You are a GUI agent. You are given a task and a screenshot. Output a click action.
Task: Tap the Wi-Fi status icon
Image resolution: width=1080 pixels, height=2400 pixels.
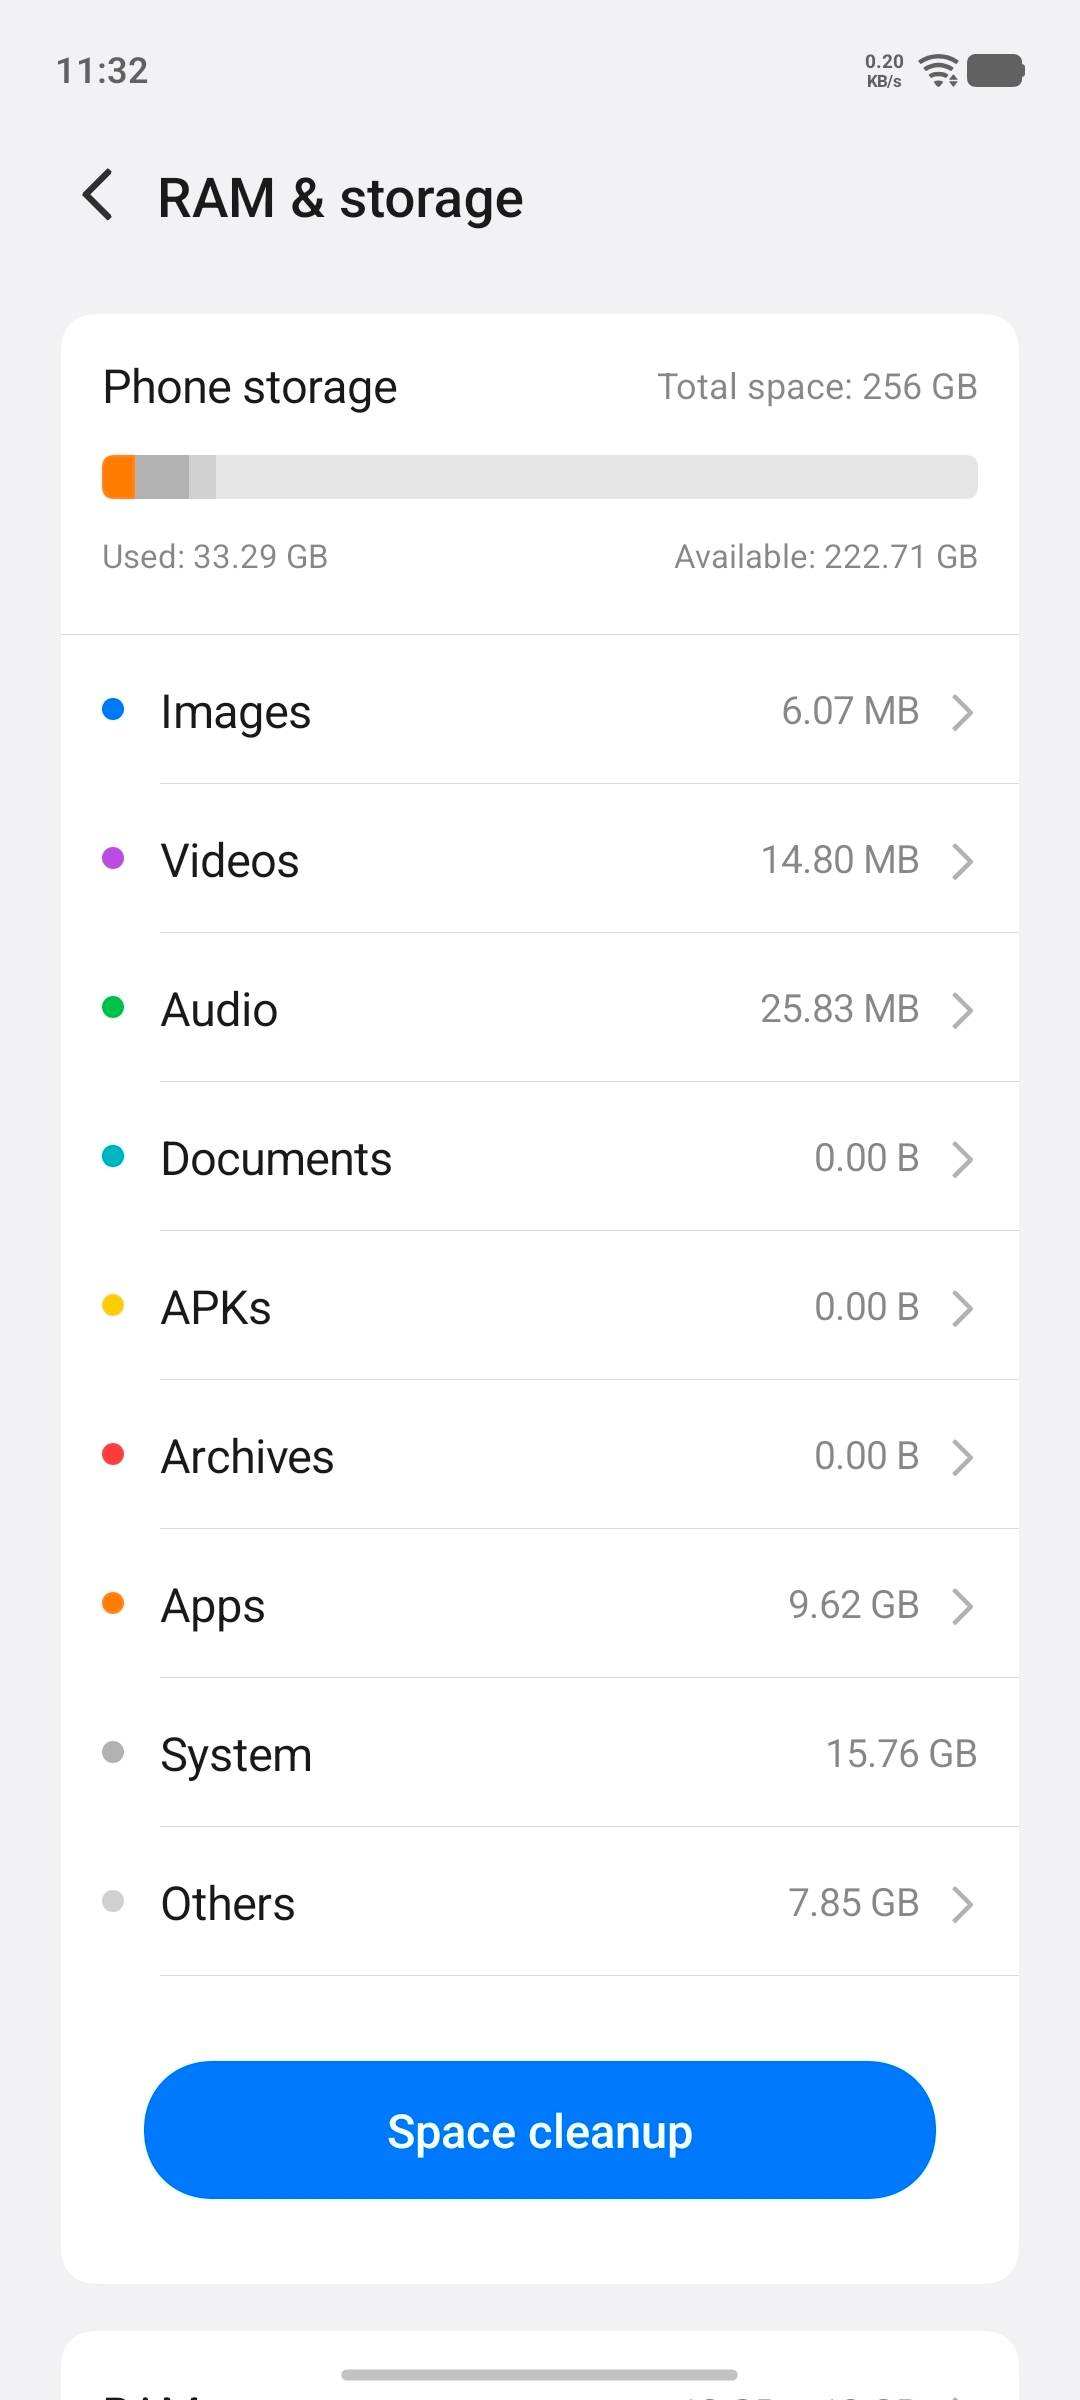(939, 71)
